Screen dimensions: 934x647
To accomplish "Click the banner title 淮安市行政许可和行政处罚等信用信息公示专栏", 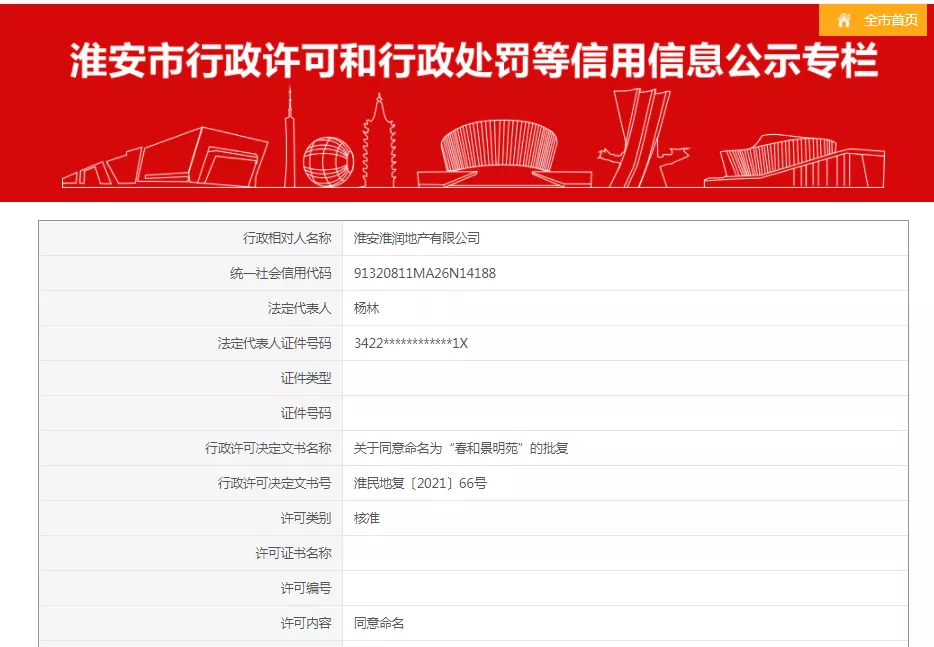I will click(x=474, y=60).
